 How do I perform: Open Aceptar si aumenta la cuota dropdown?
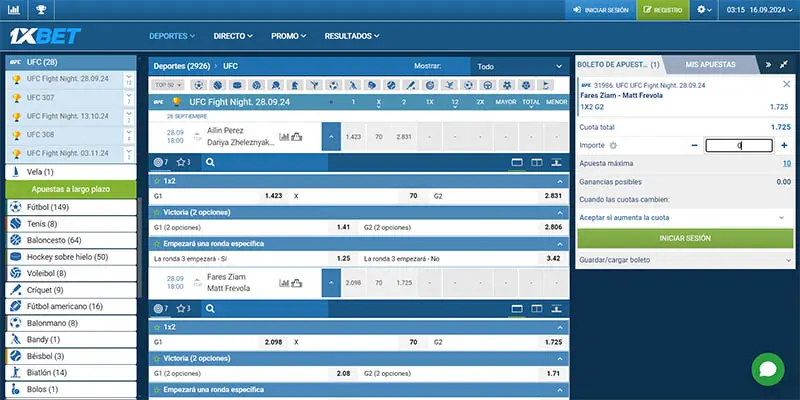[x=685, y=218]
